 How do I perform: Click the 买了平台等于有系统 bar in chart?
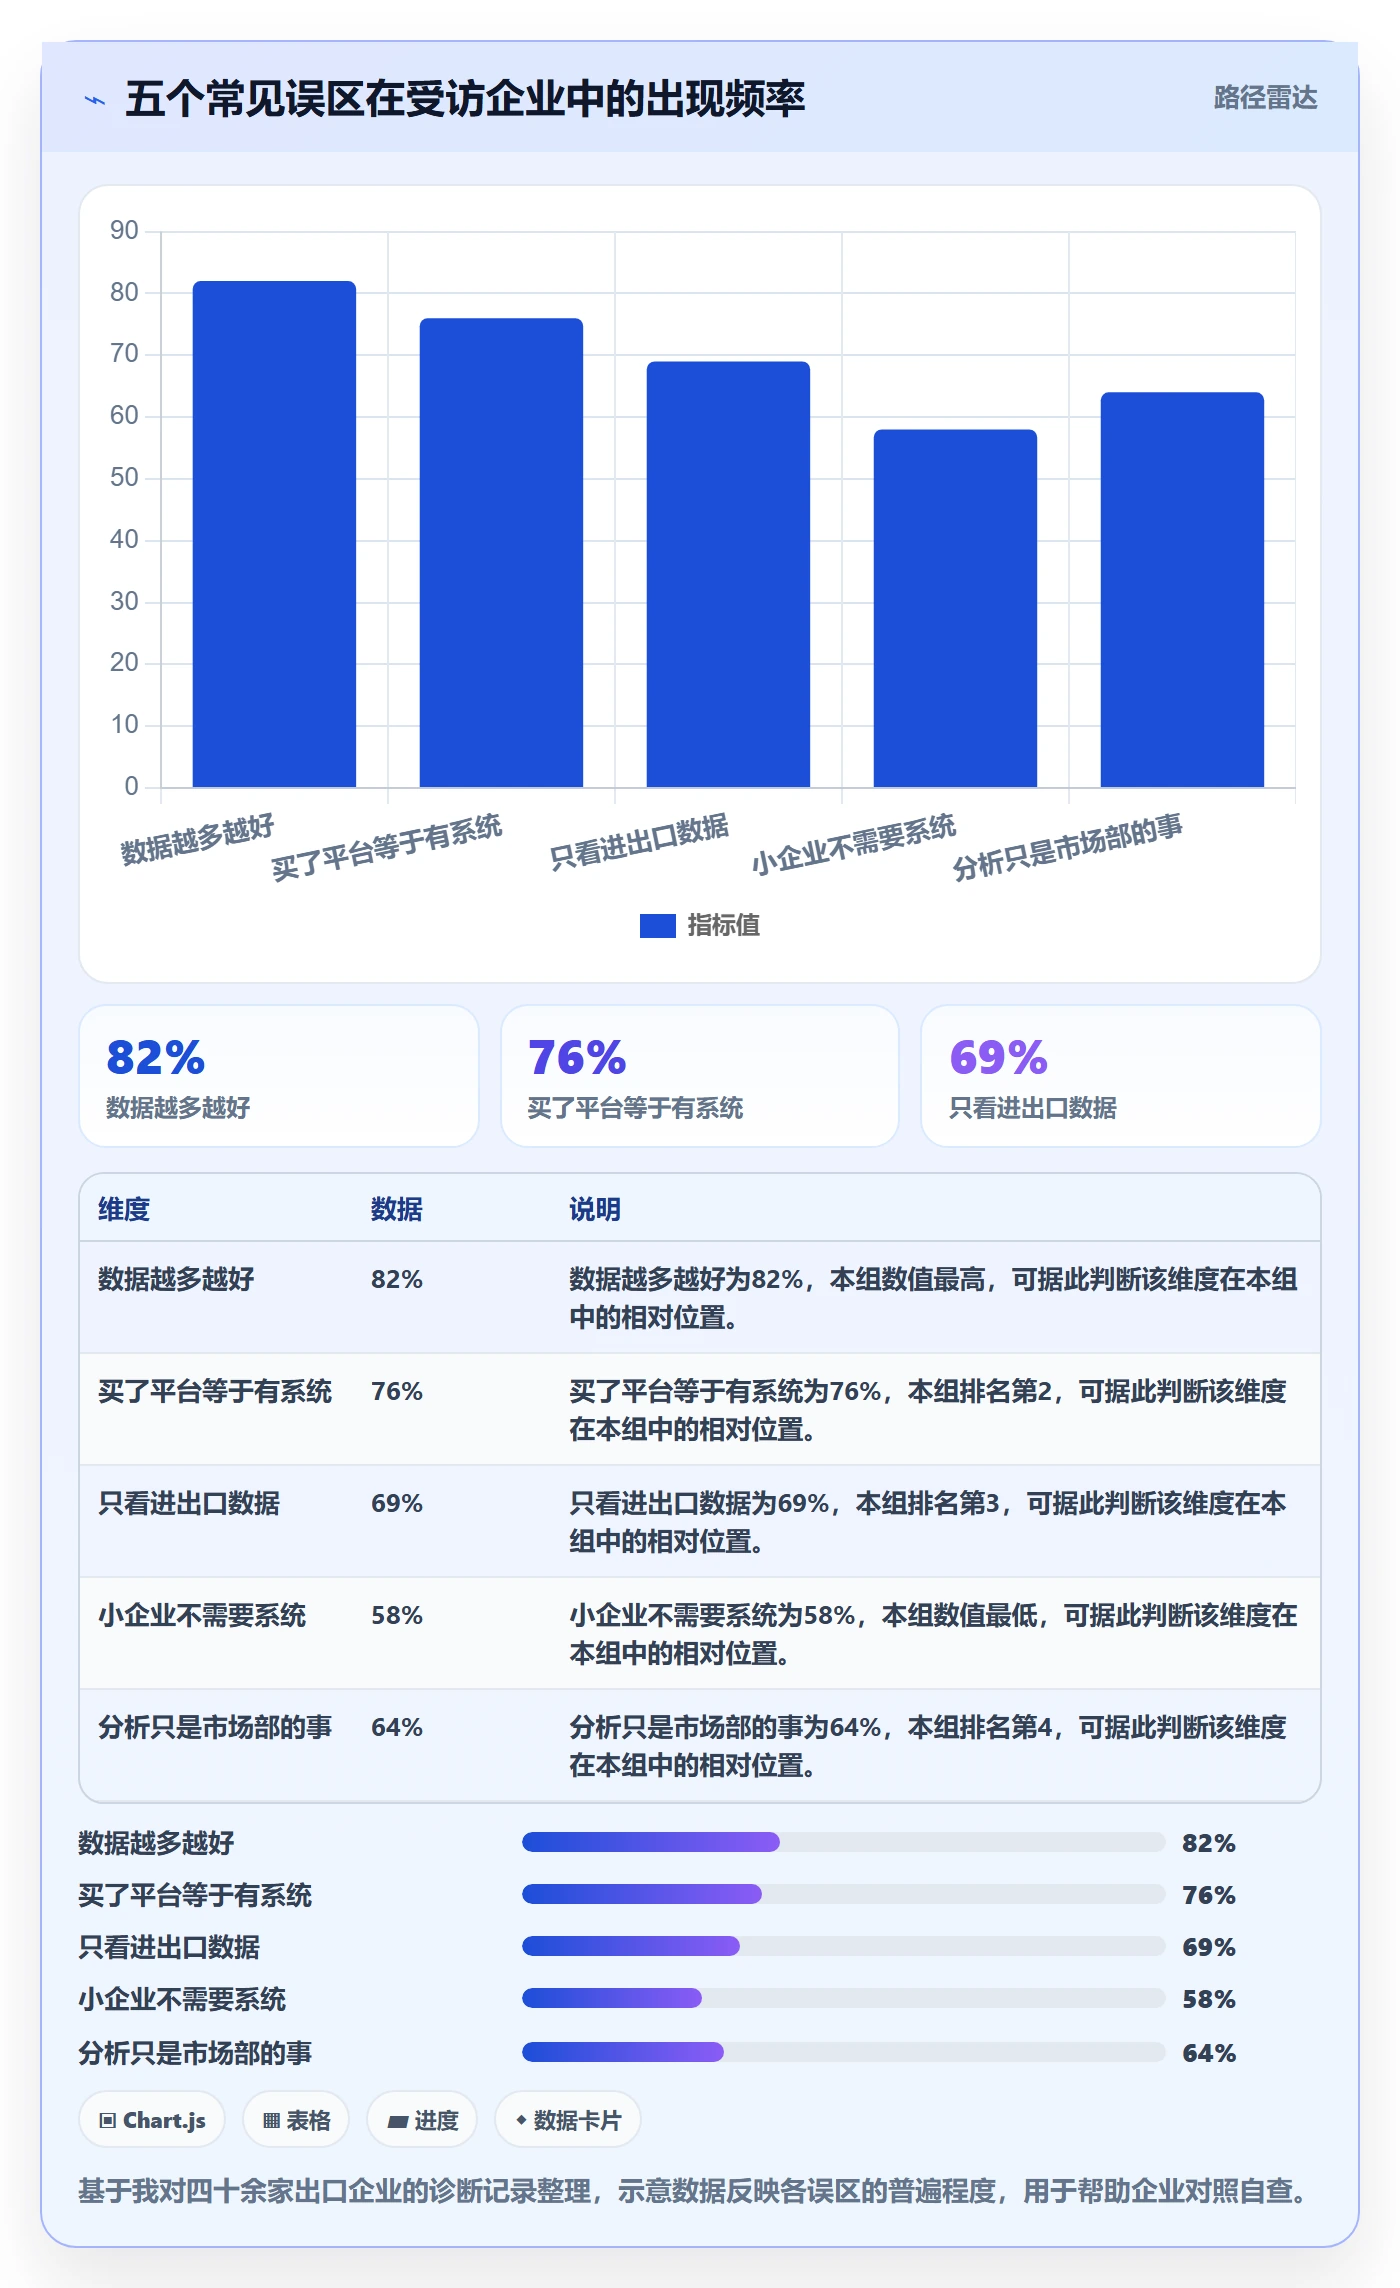501,553
